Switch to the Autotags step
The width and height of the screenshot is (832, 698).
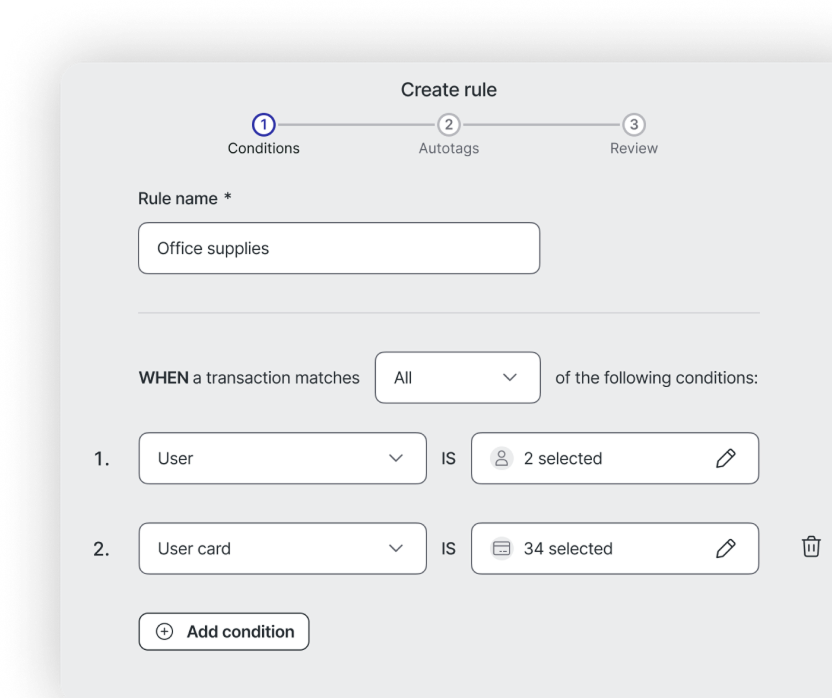pyautogui.click(x=448, y=147)
